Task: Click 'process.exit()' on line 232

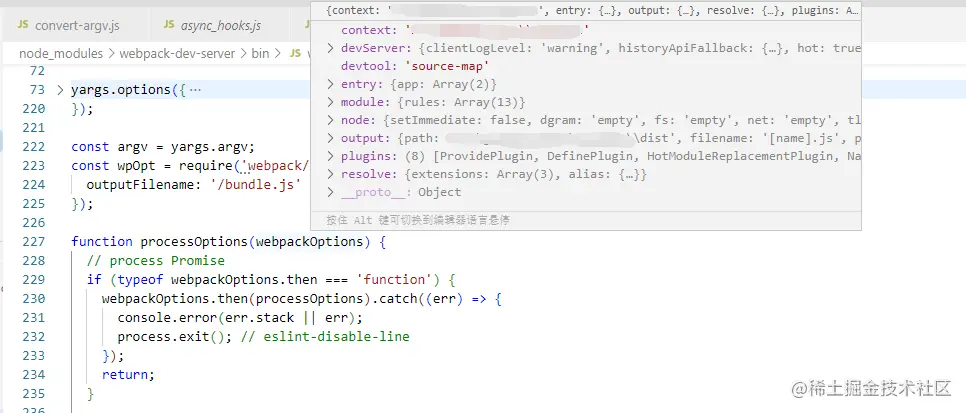Action: tap(171, 337)
